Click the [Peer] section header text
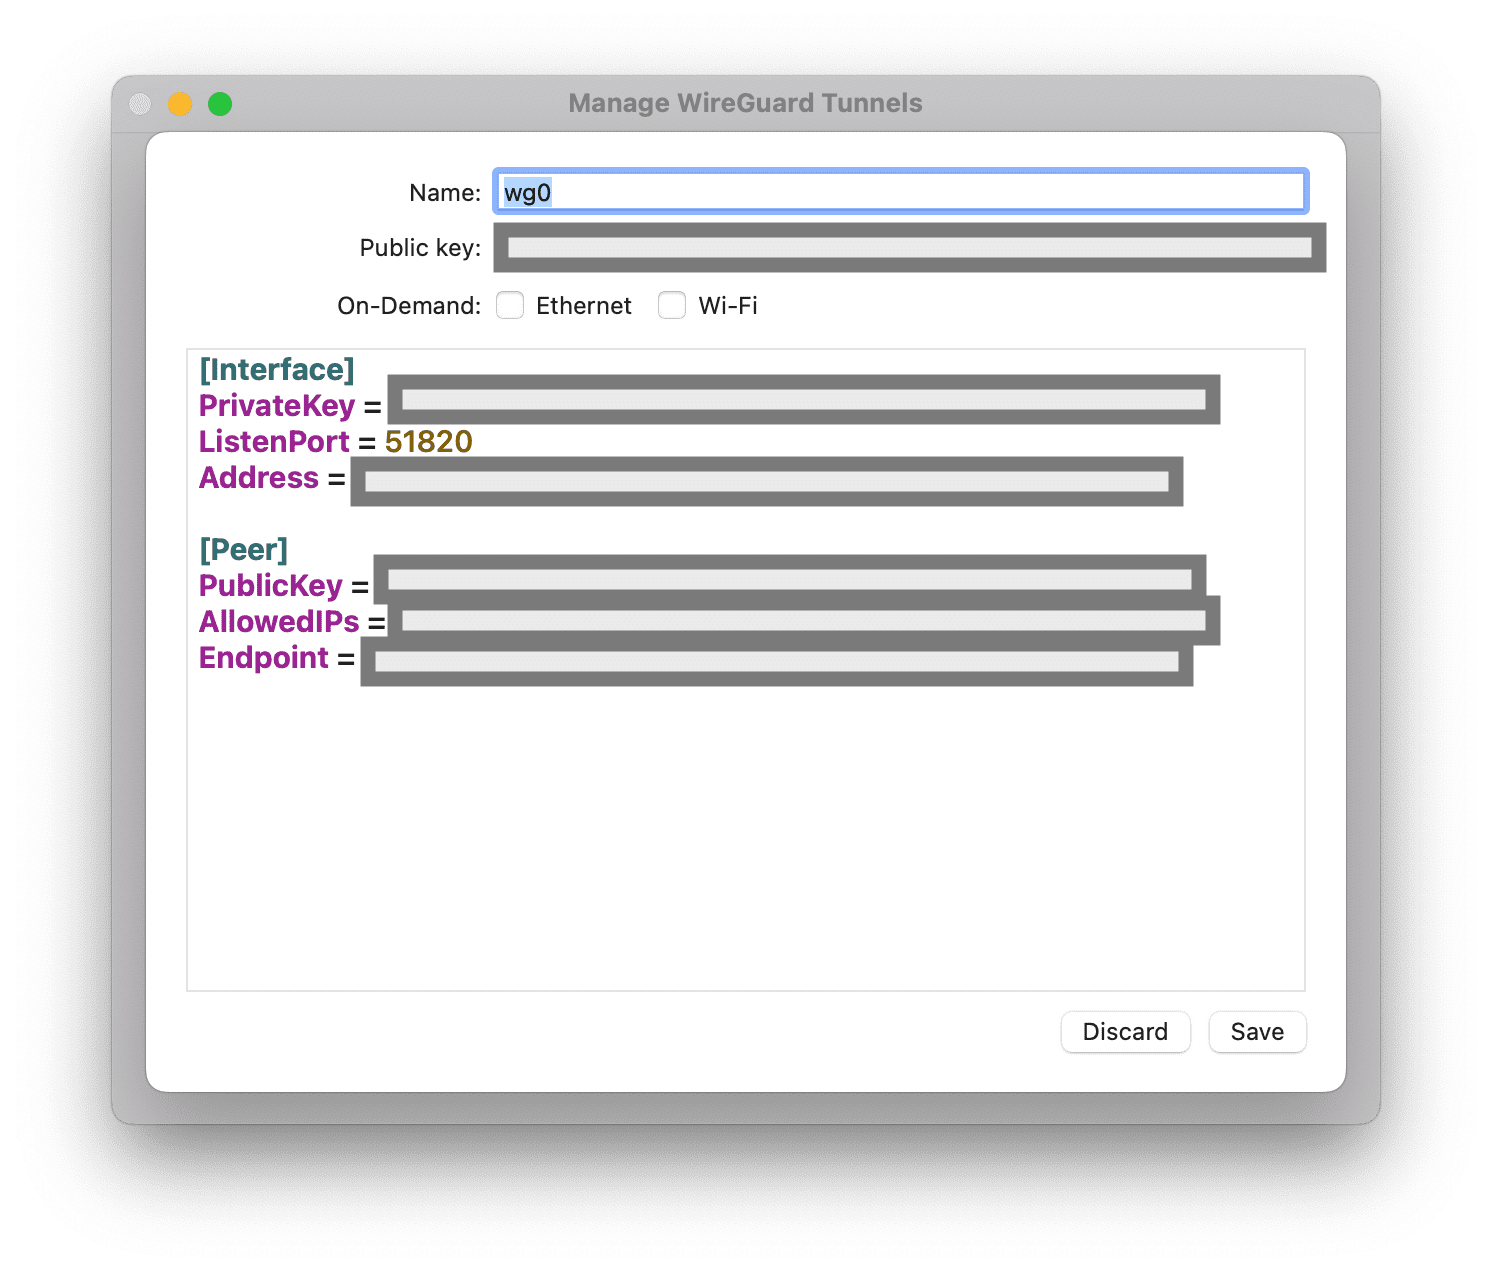1492x1272 pixels. [x=243, y=550]
